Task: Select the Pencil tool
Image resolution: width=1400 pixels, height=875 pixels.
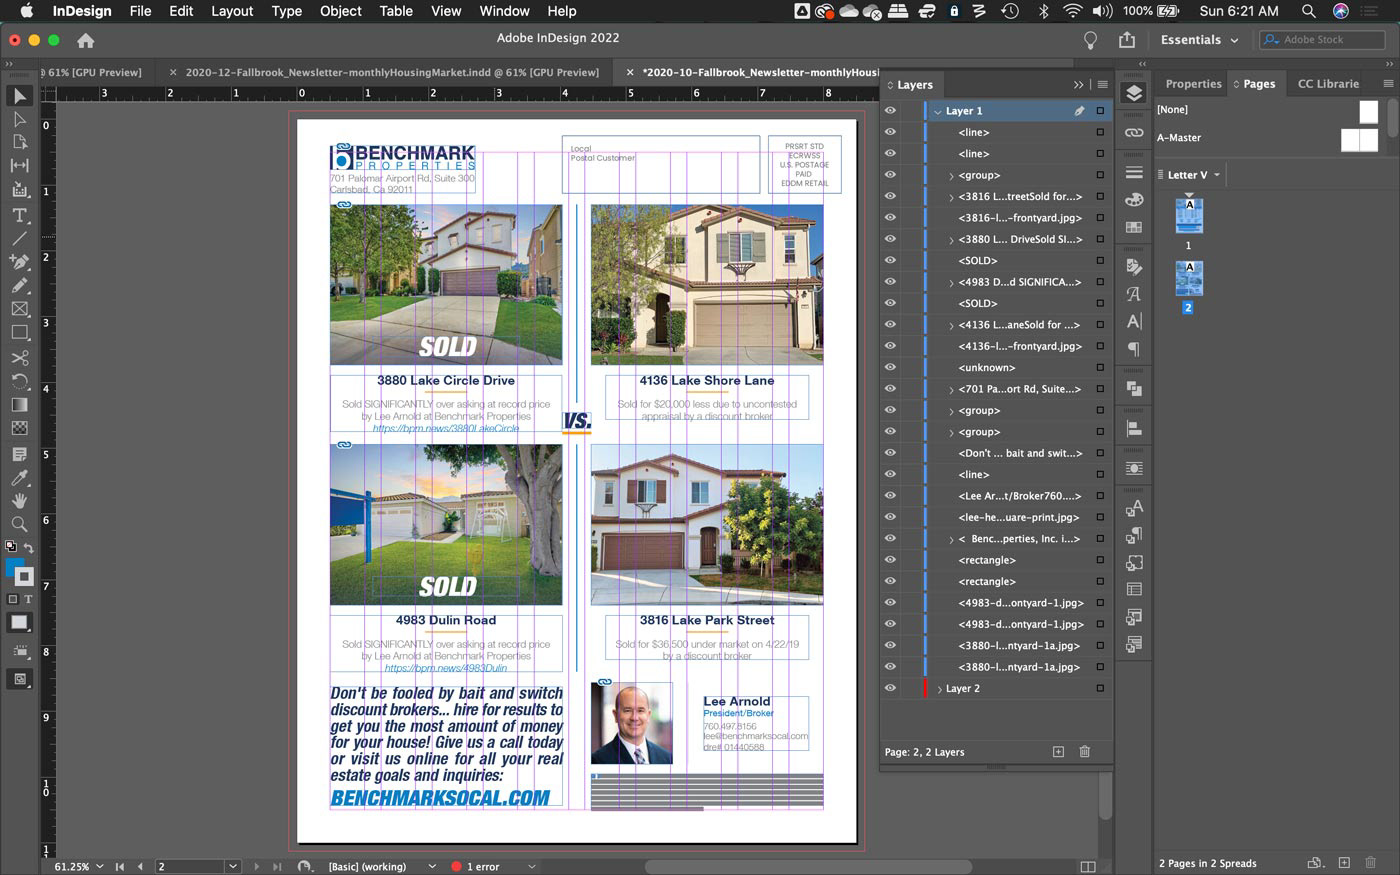Action: [x=19, y=285]
